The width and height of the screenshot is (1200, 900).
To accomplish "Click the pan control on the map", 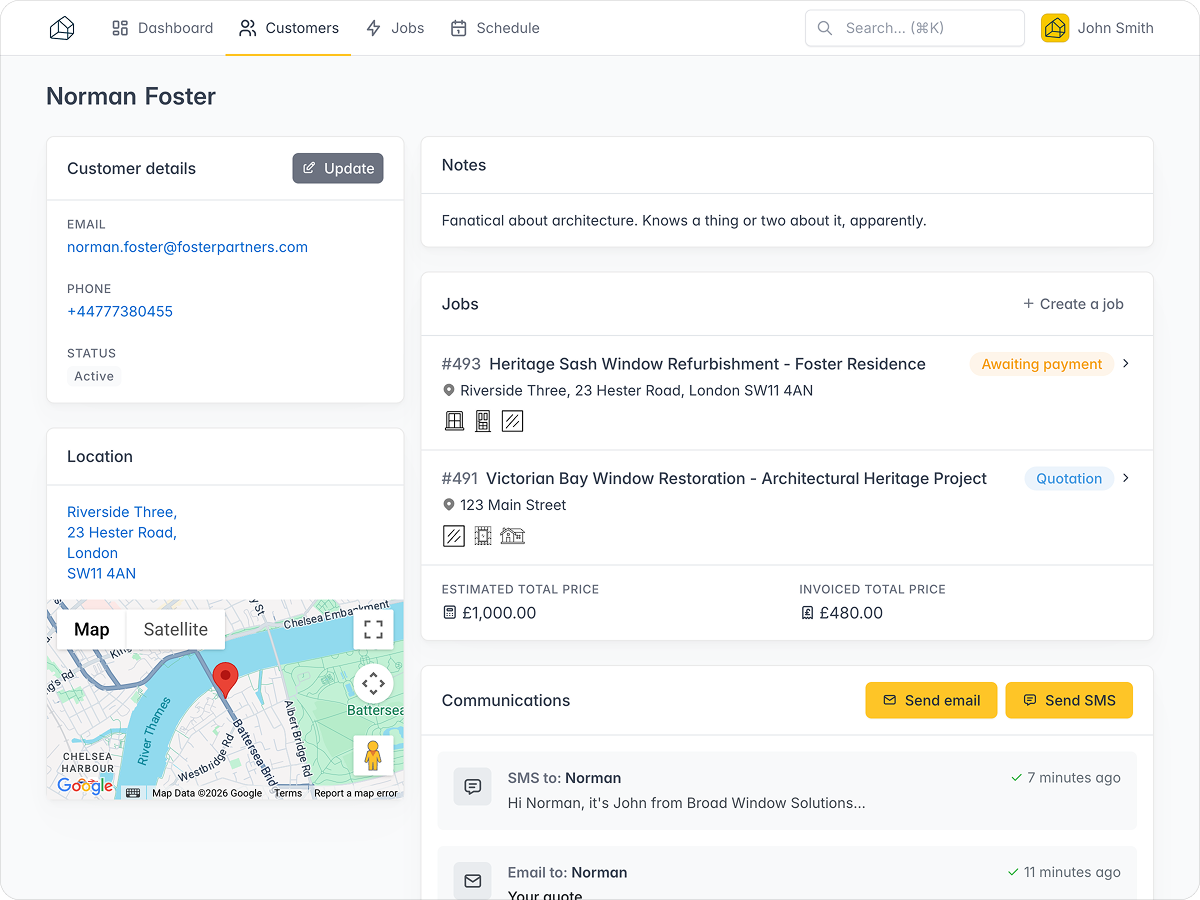I will pos(373,683).
